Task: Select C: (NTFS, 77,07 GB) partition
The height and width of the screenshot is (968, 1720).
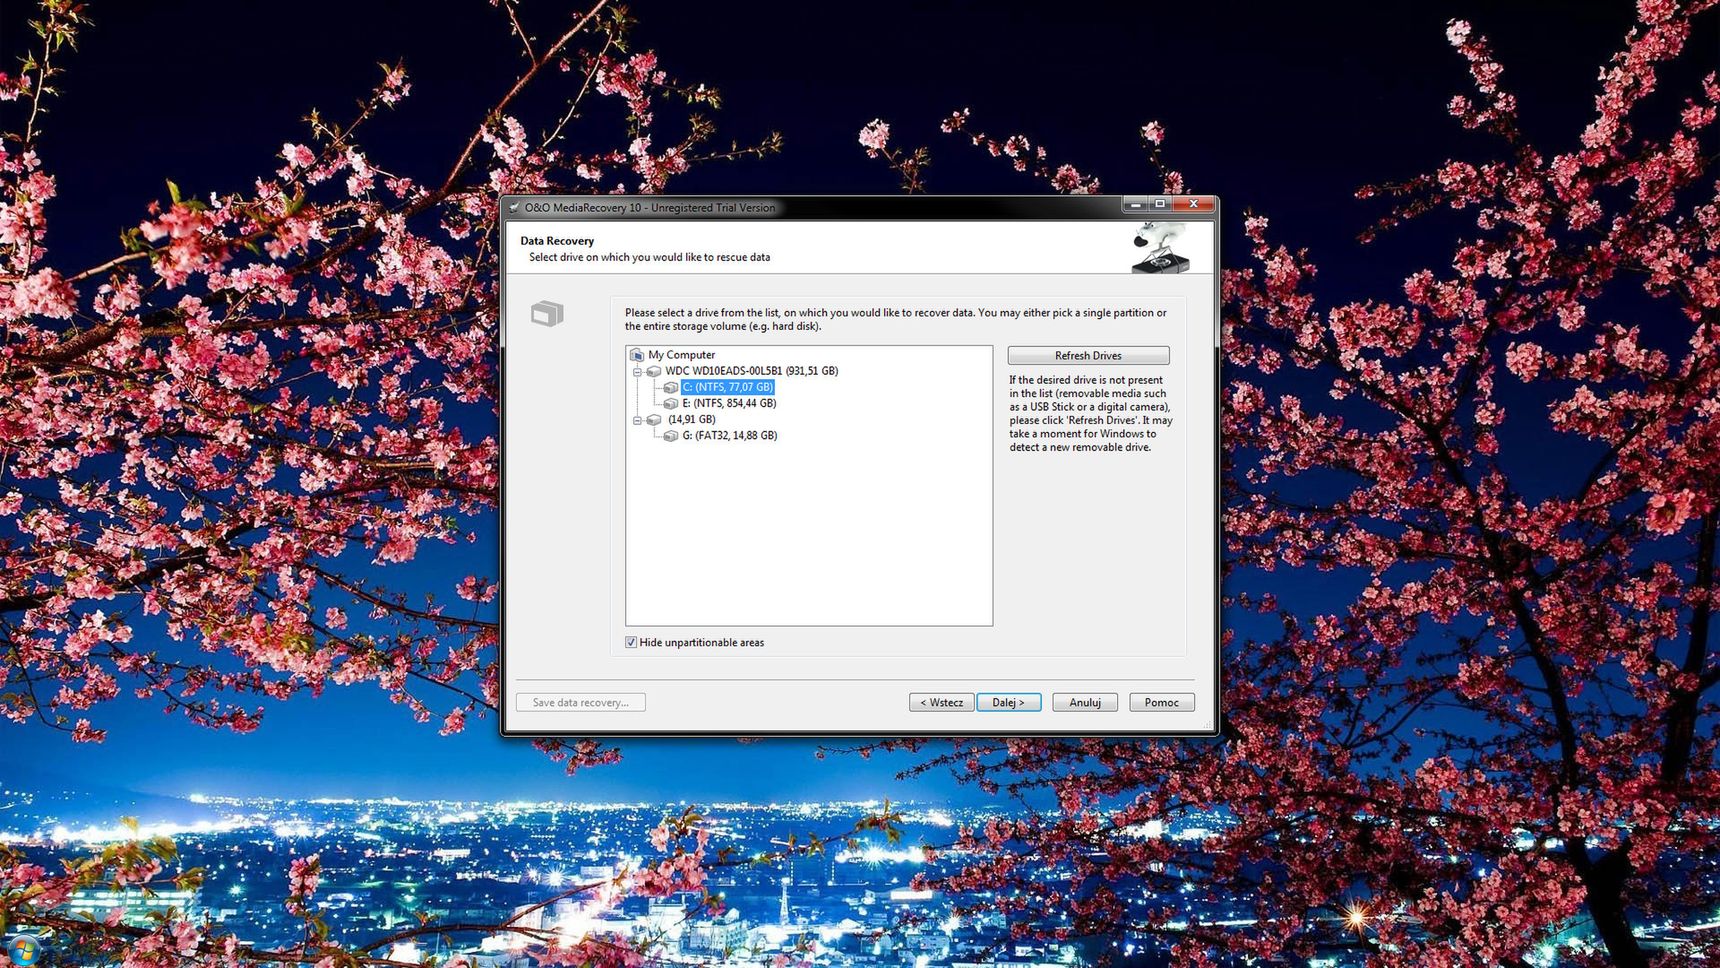Action: (727, 387)
